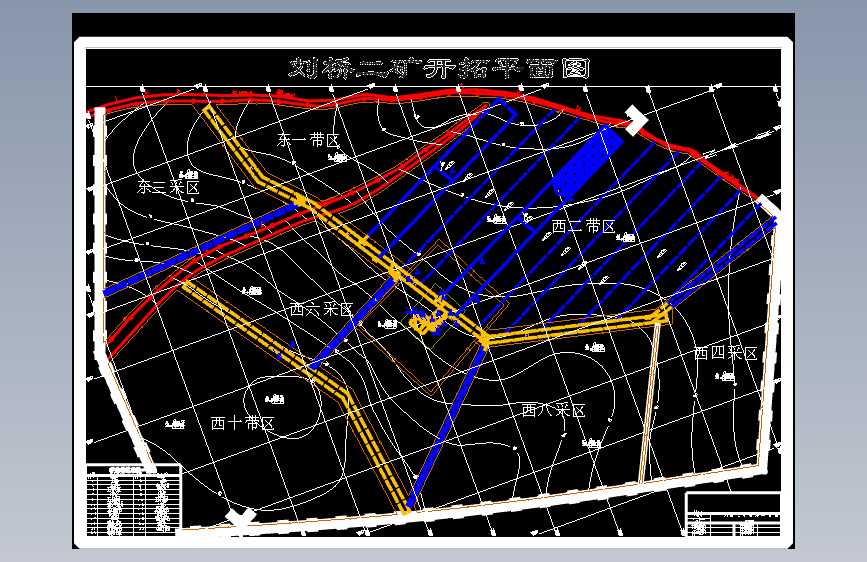Select the 西十带区 zone label
Screen dimensions: 867x562
coord(243,423)
